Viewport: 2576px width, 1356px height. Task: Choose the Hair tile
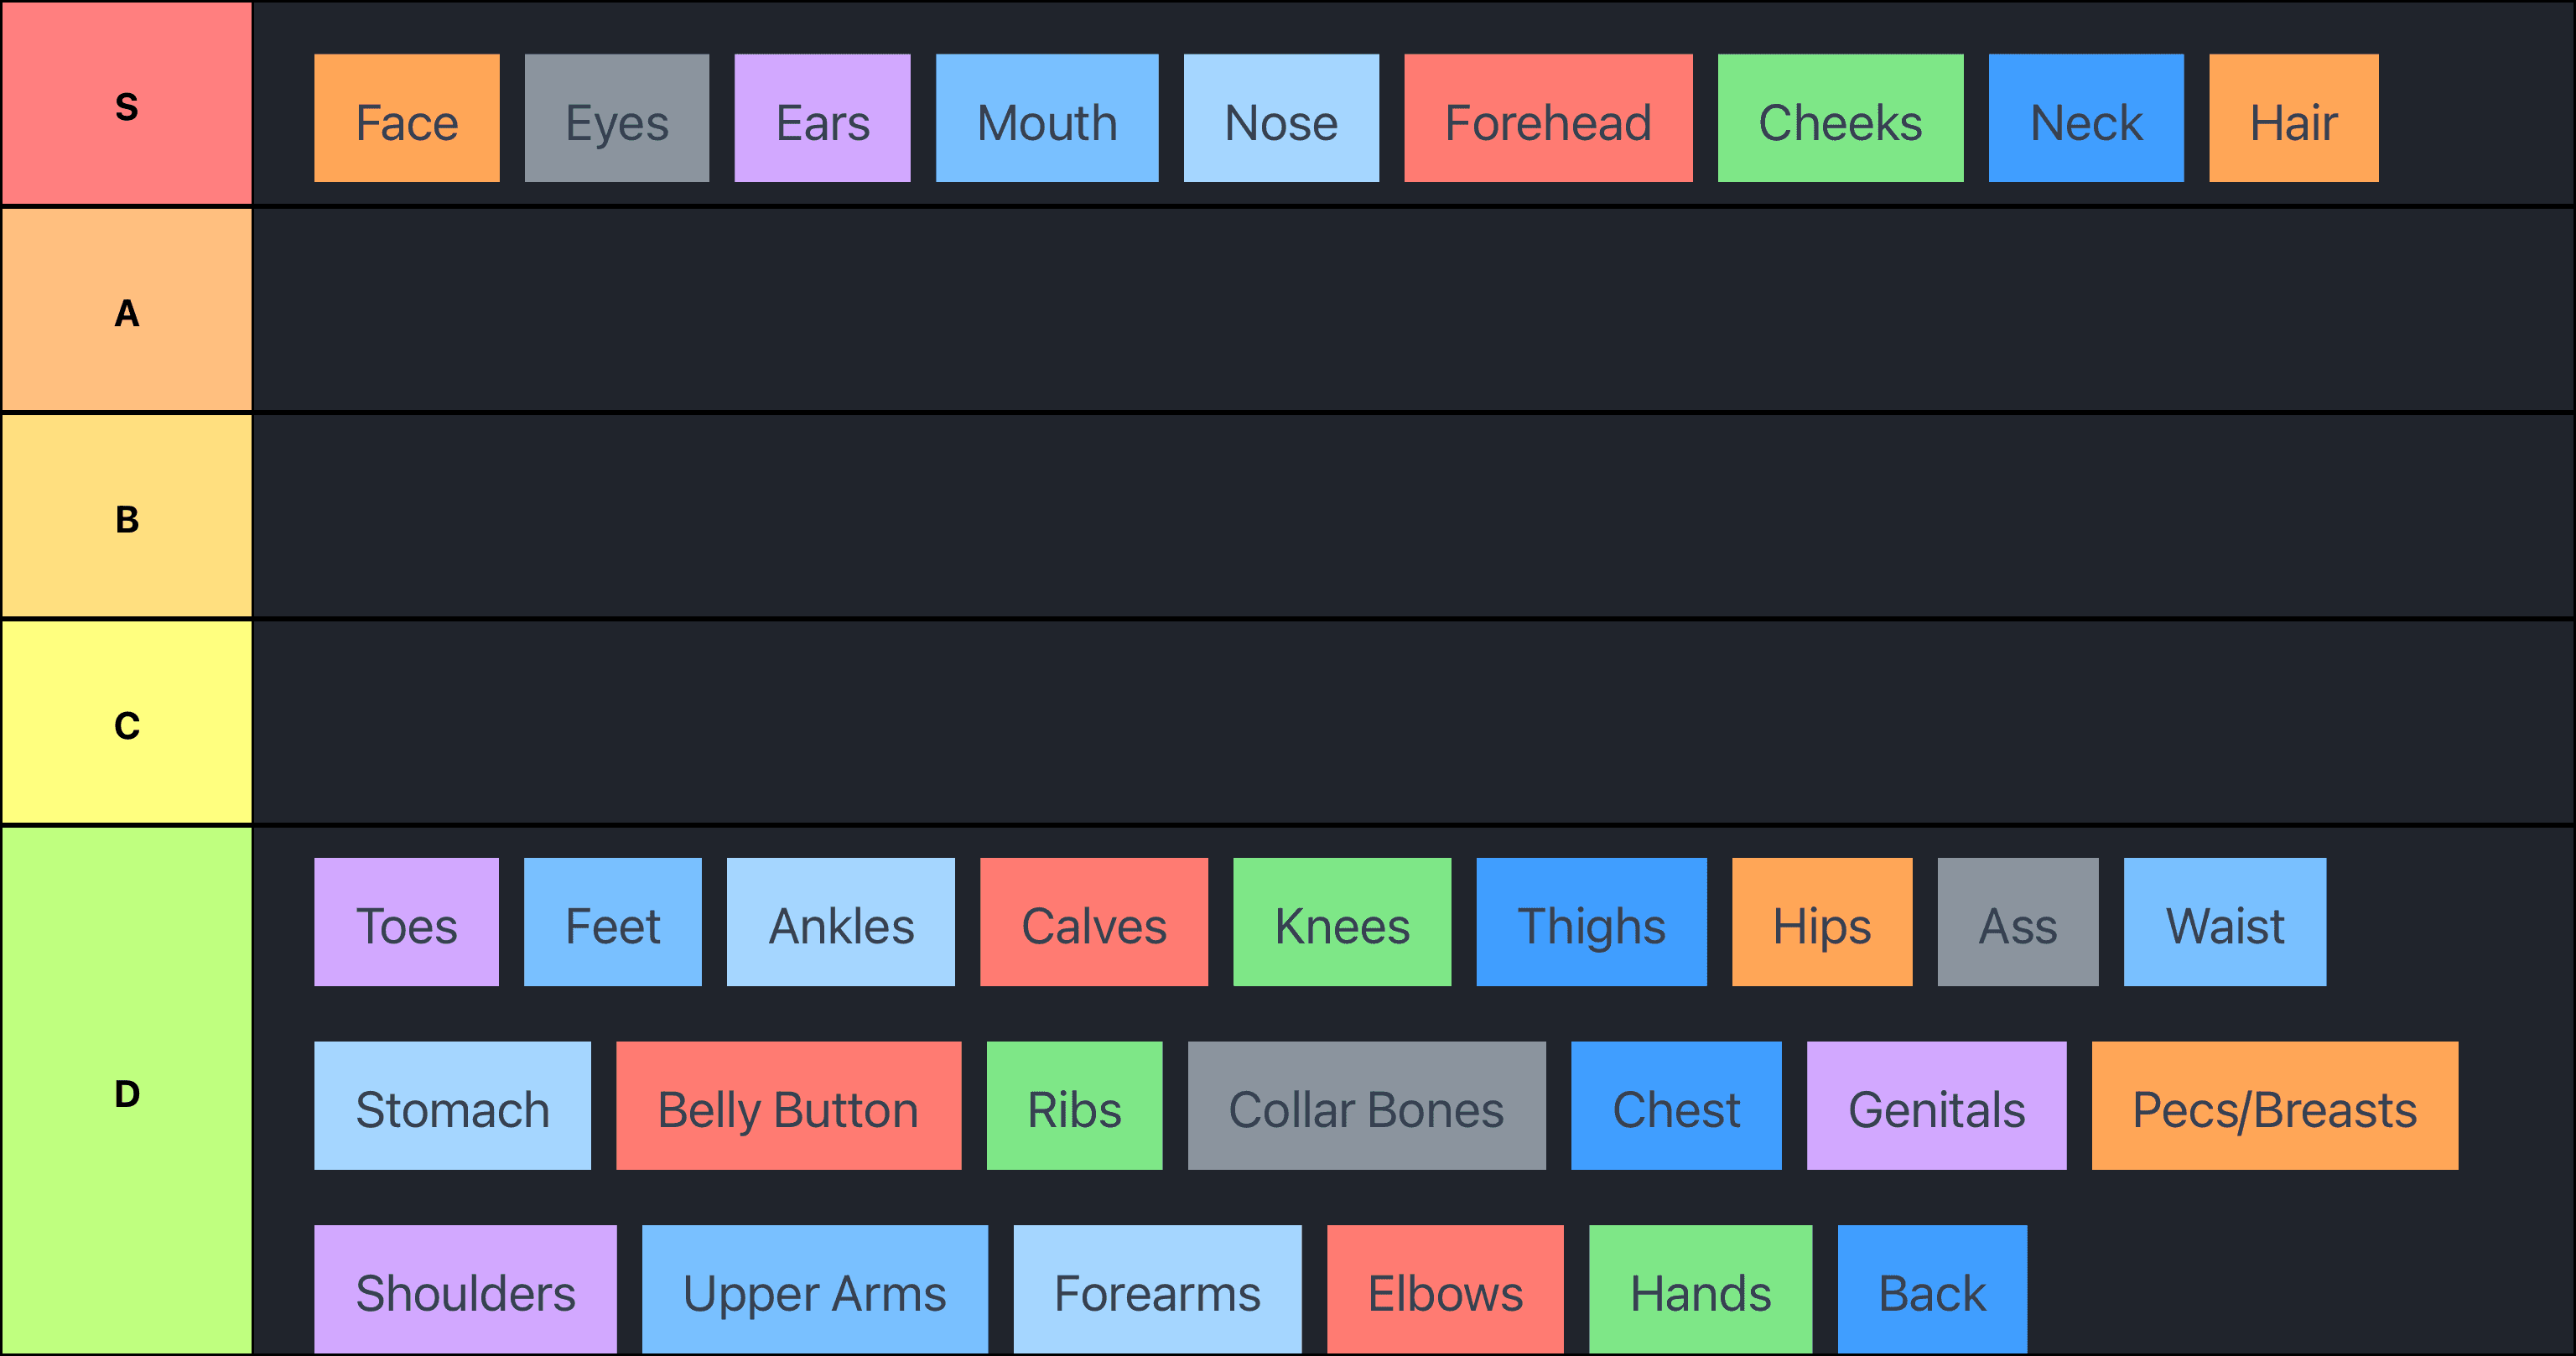point(2292,119)
